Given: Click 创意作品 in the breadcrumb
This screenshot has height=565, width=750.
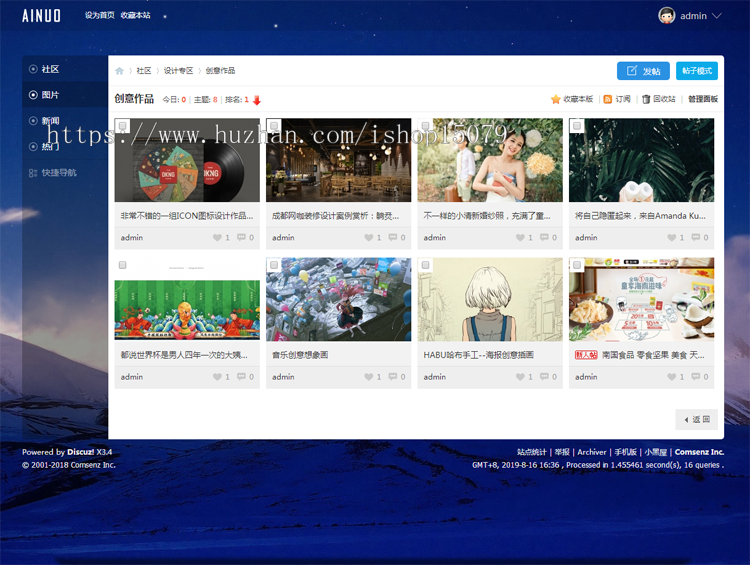Looking at the screenshot, I should (x=220, y=71).
